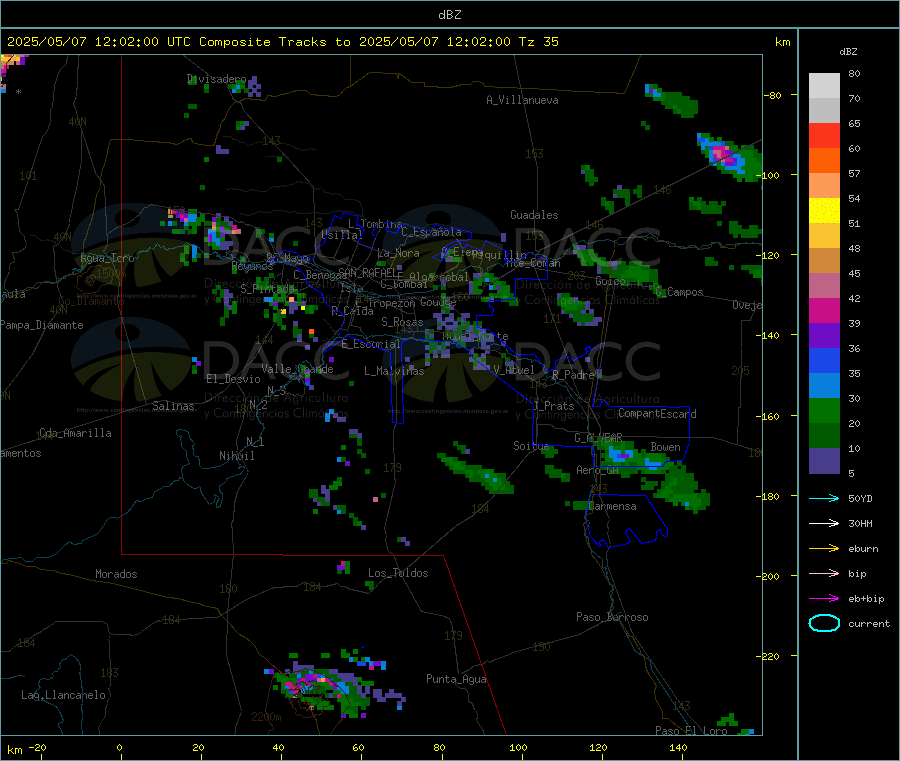
Task: Click the Pampa_Diamante location label
Action: pos(41,325)
